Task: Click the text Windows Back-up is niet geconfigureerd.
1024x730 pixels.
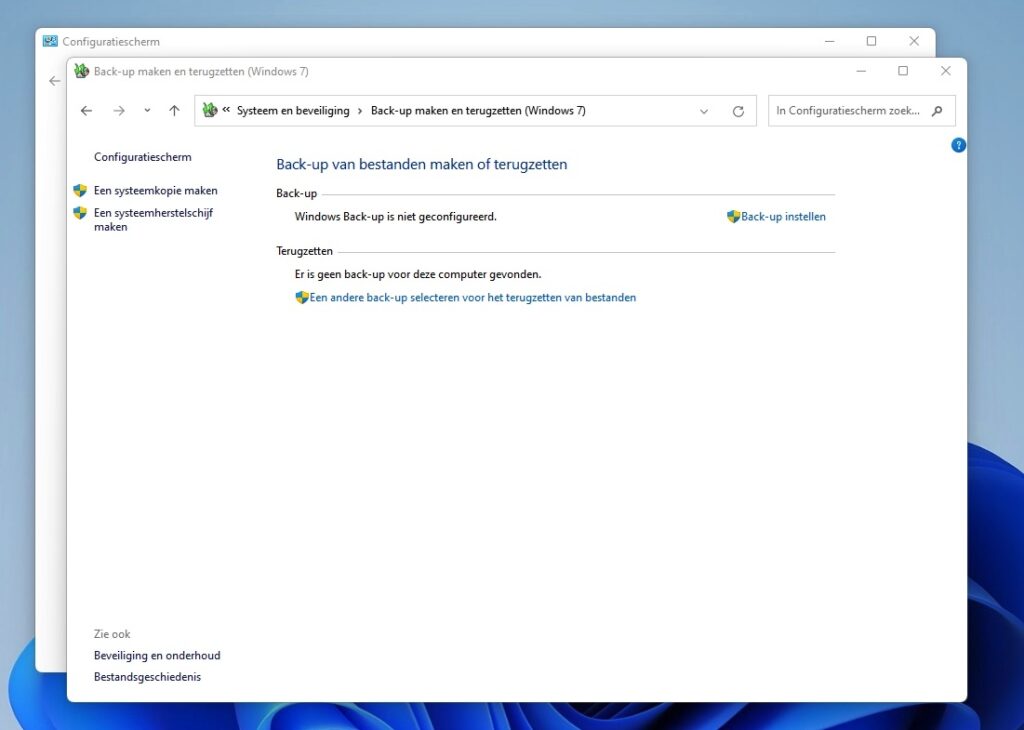Action: pyautogui.click(x=395, y=217)
